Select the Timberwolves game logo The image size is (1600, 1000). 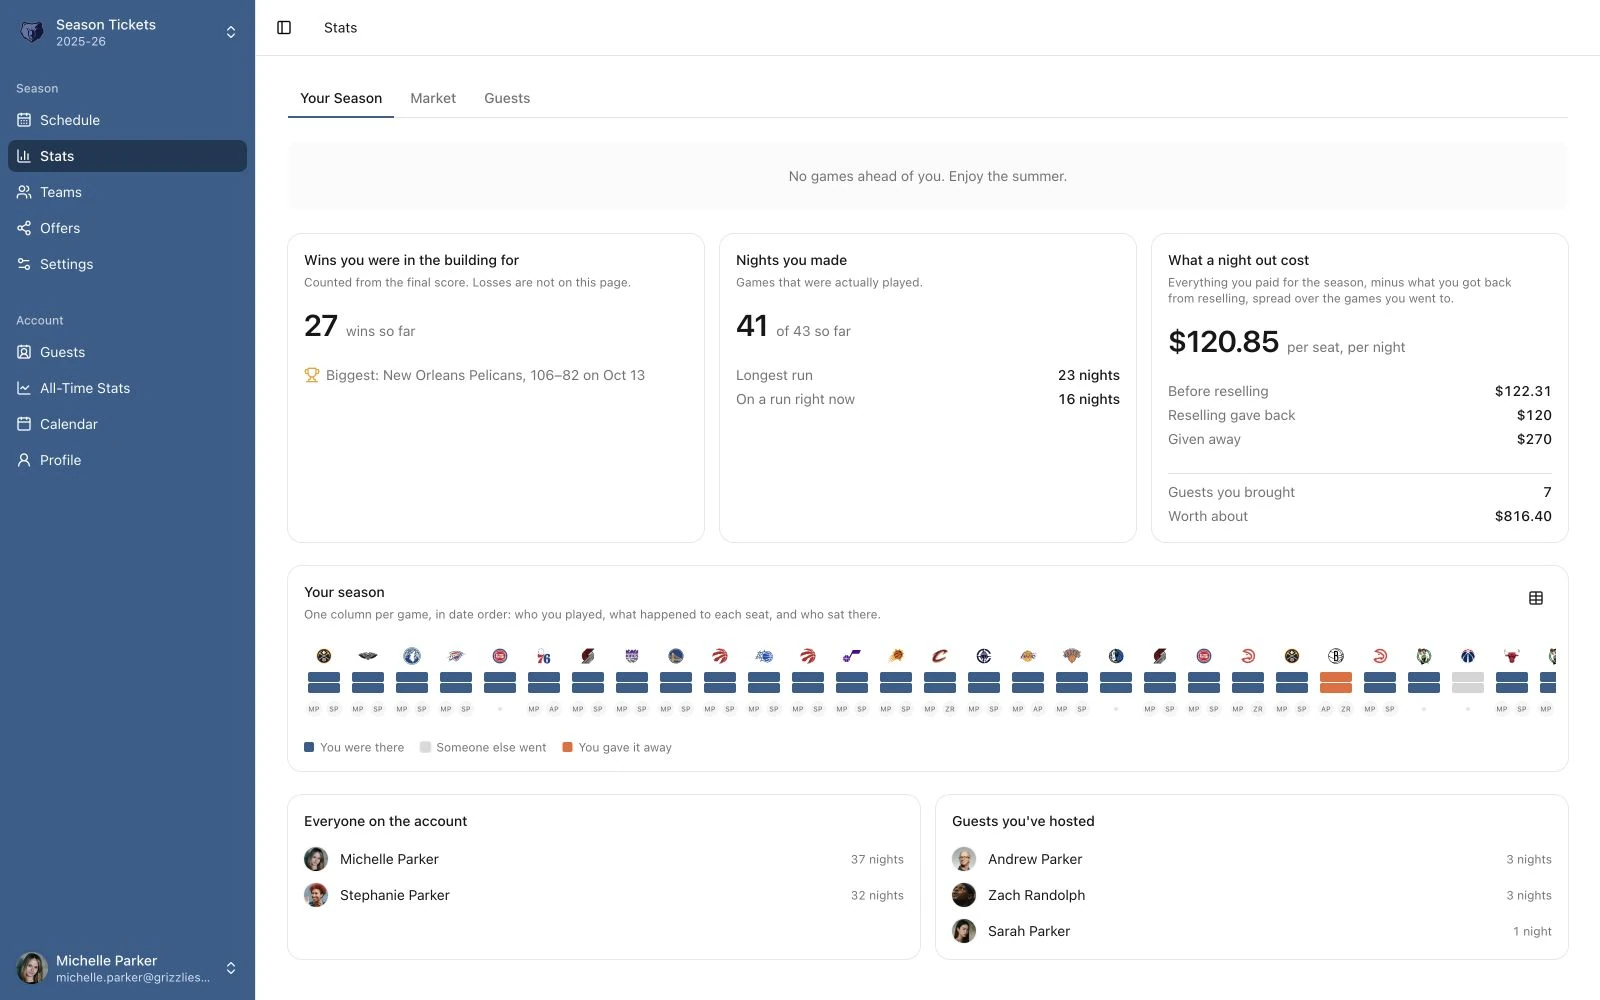coord(412,656)
